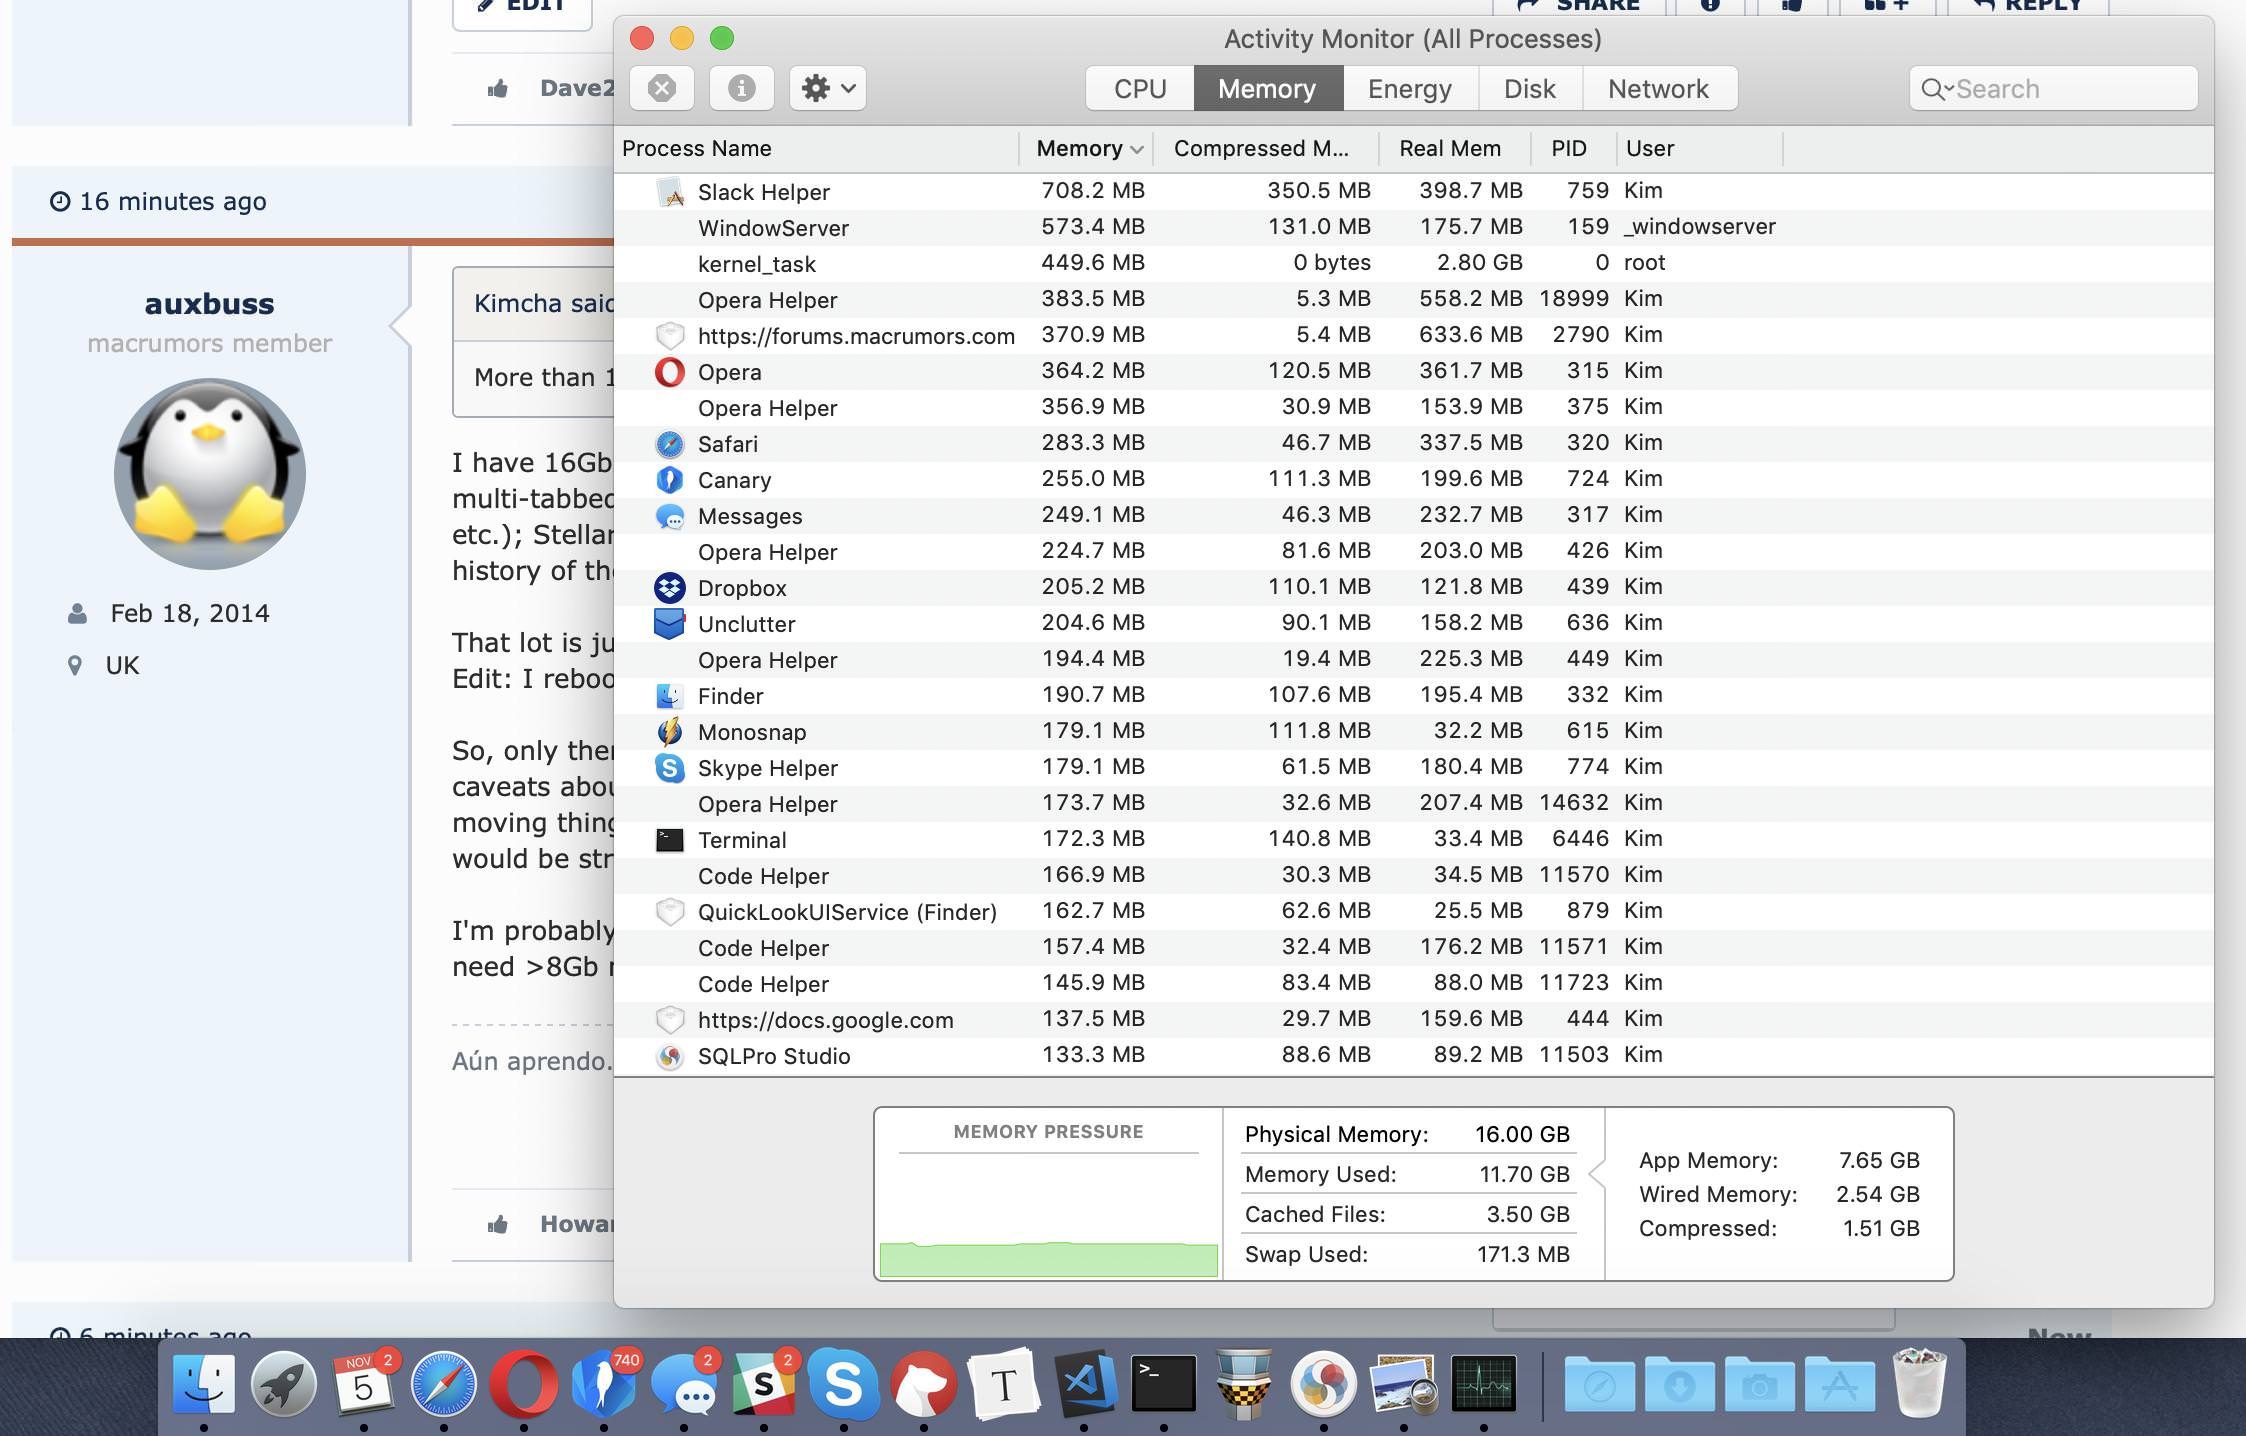The height and width of the screenshot is (1436, 2246).
Task: Sort by the Compressed Mem column header
Action: pyautogui.click(x=1261, y=148)
